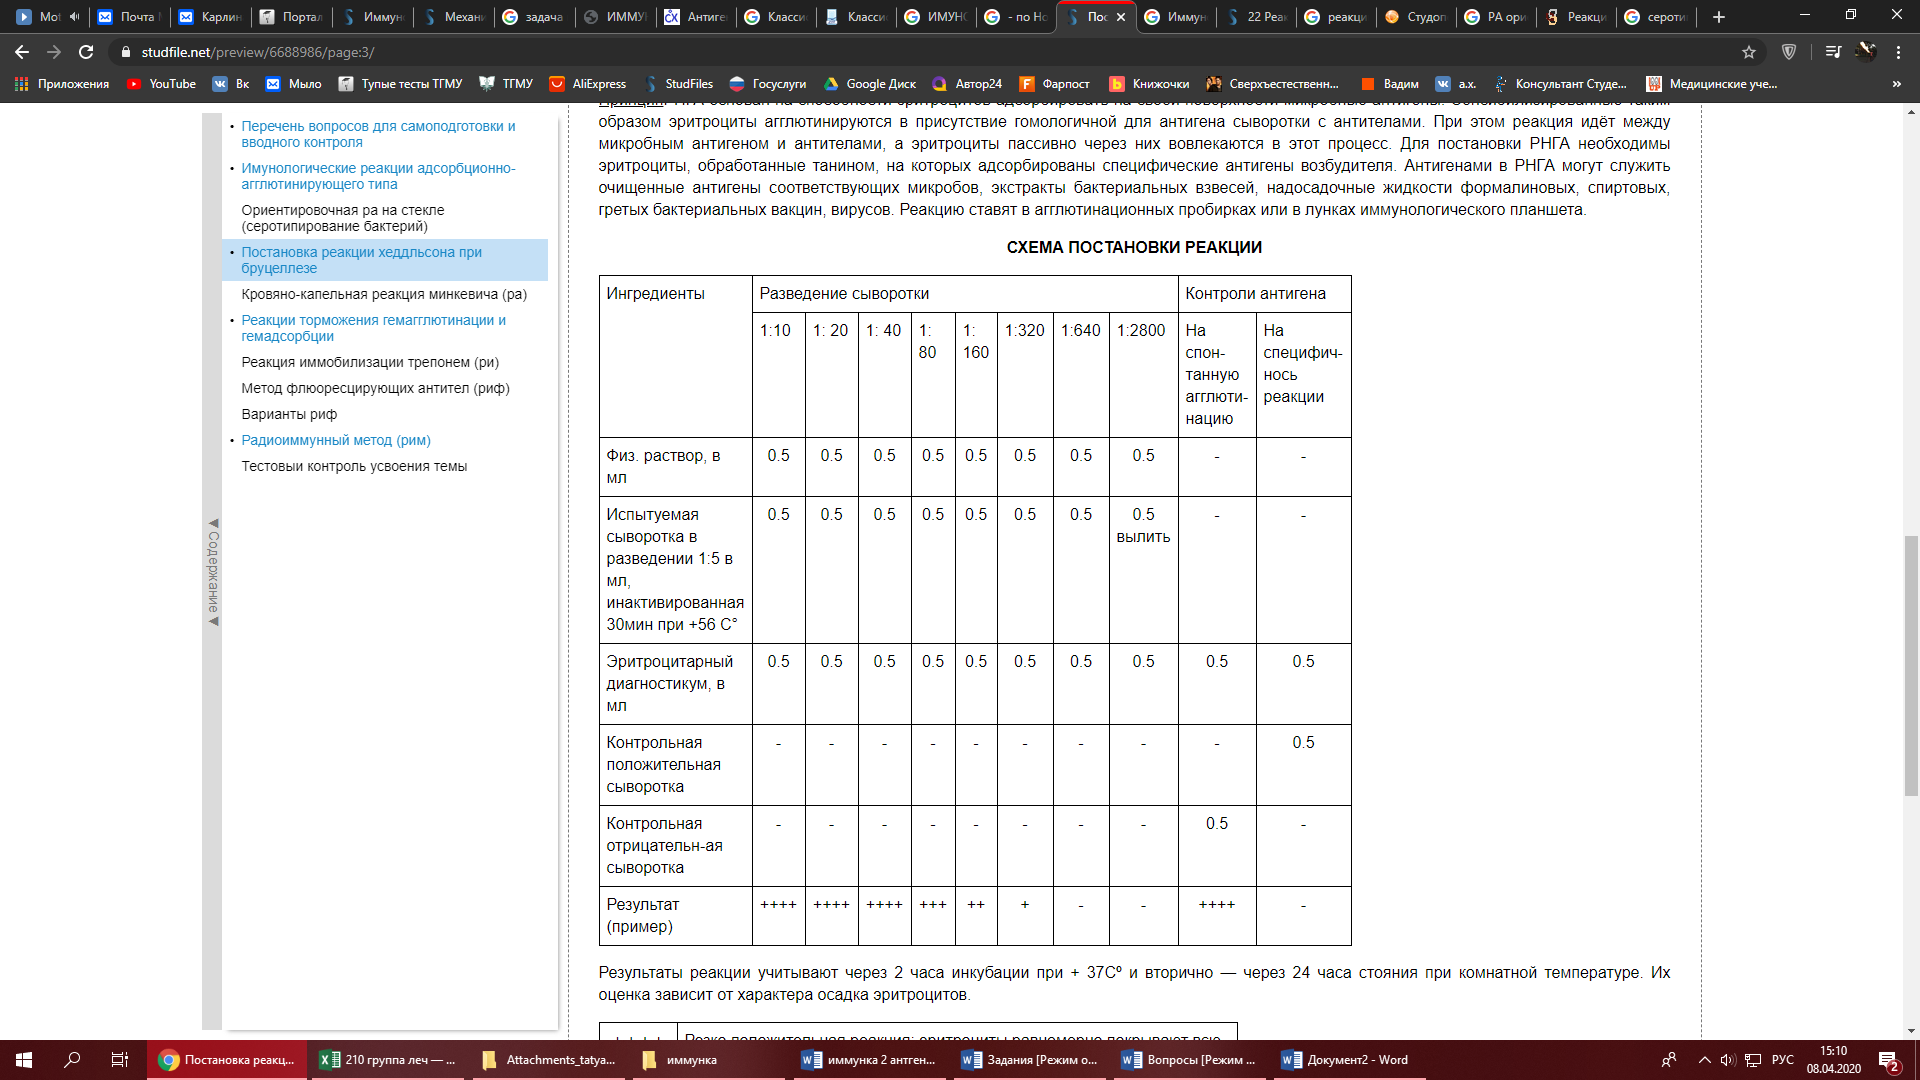Select Кровяно-капельная реакция минкевича item
Screen dimensions: 1920x1080
pos(383,294)
